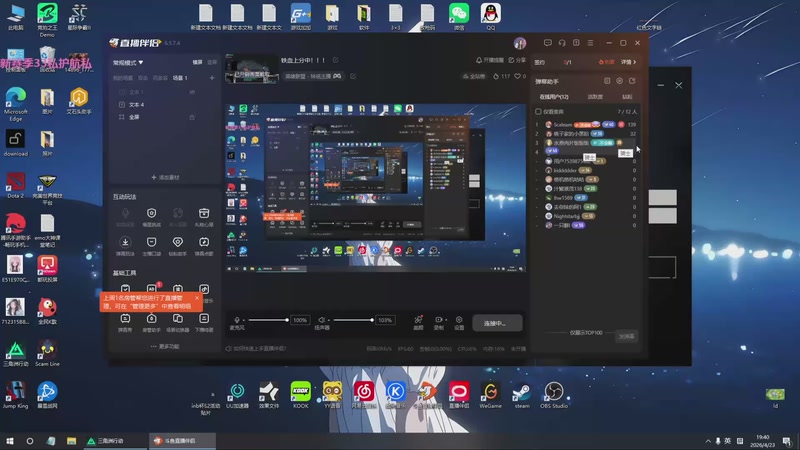Click the streamer avatar in the title bar
This screenshot has height=450, width=800.
[520, 43]
